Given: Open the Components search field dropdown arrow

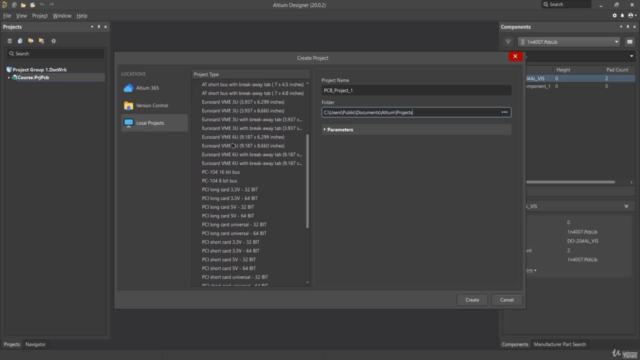Looking at the screenshot, I should 631,56.
